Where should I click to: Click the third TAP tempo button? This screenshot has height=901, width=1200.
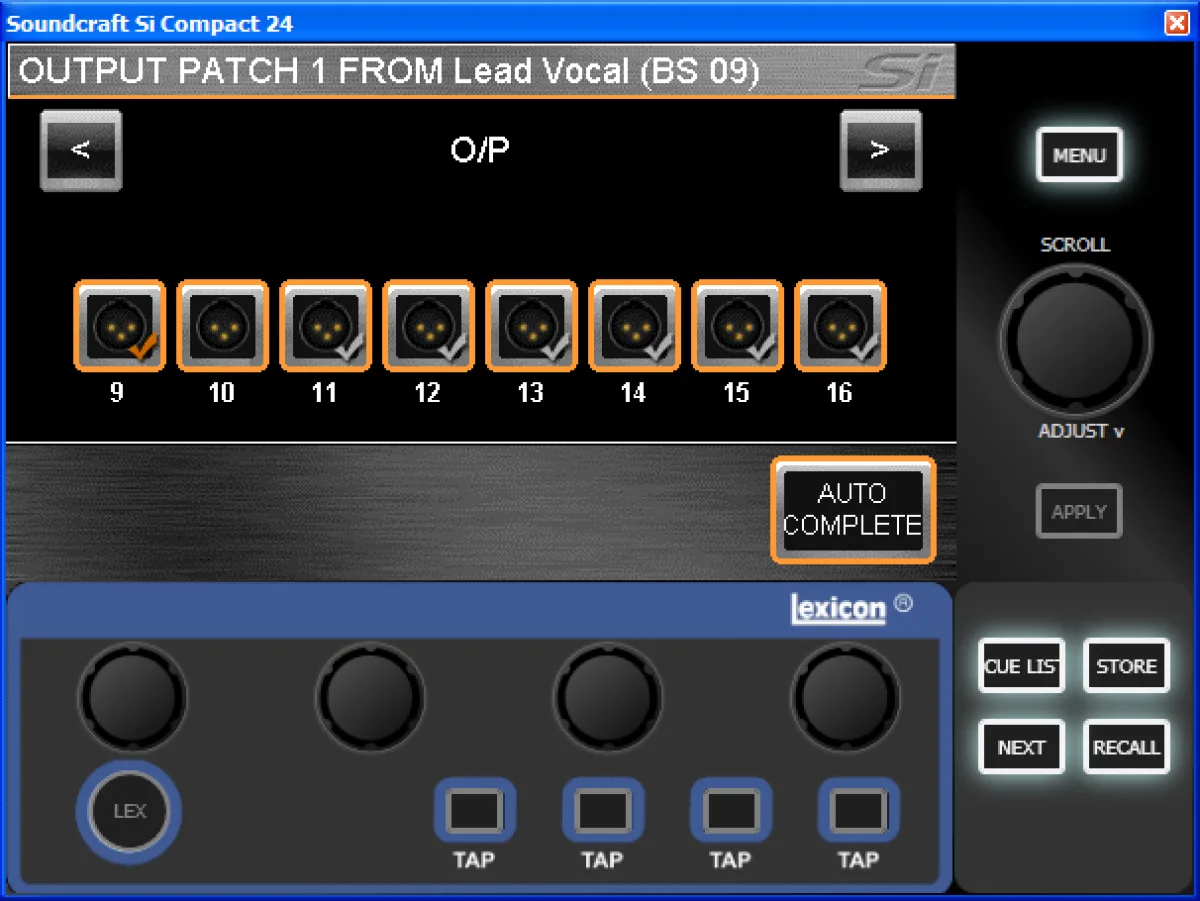[731, 811]
